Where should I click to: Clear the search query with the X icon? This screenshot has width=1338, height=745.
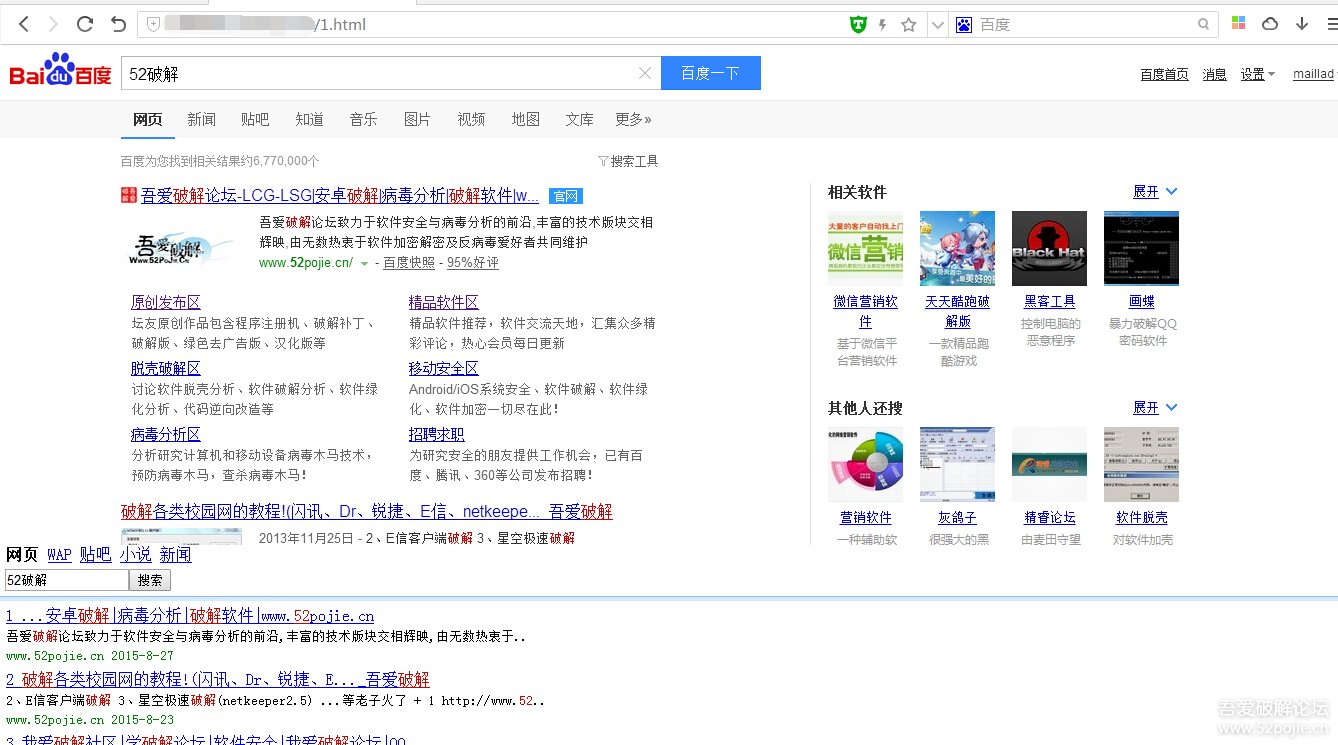(645, 73)
